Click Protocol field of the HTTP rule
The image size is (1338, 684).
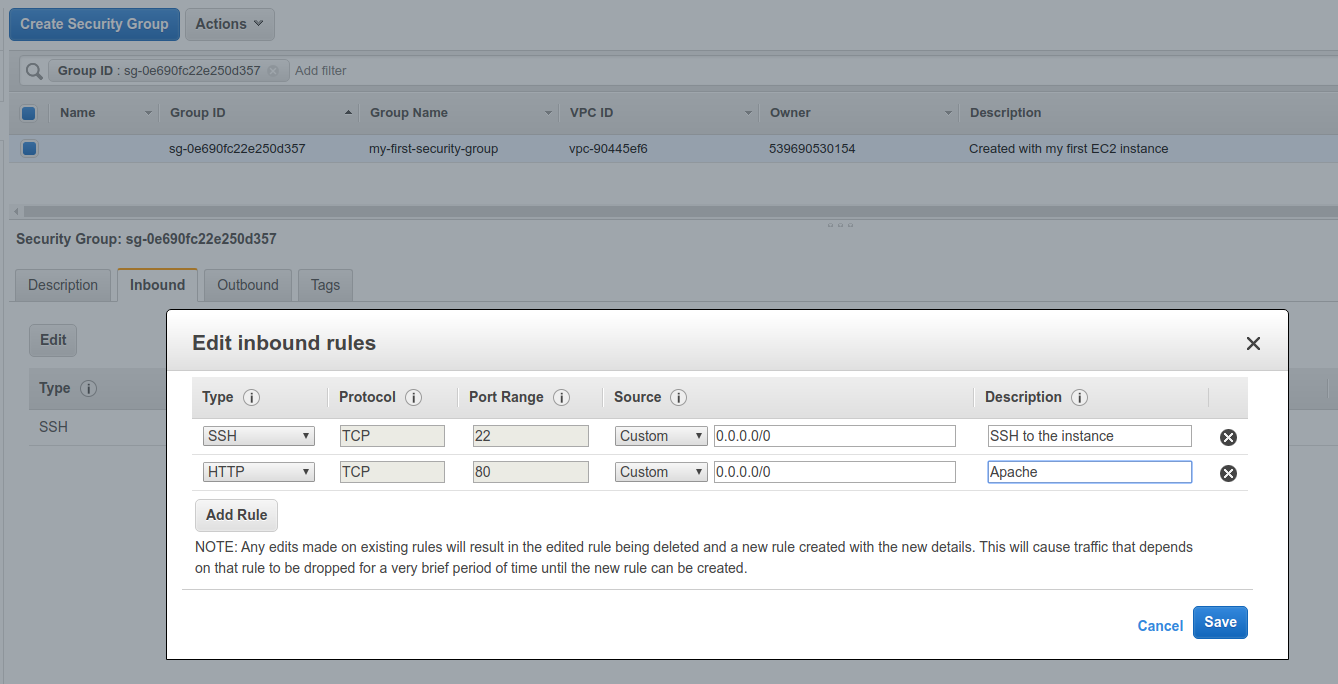392,472
